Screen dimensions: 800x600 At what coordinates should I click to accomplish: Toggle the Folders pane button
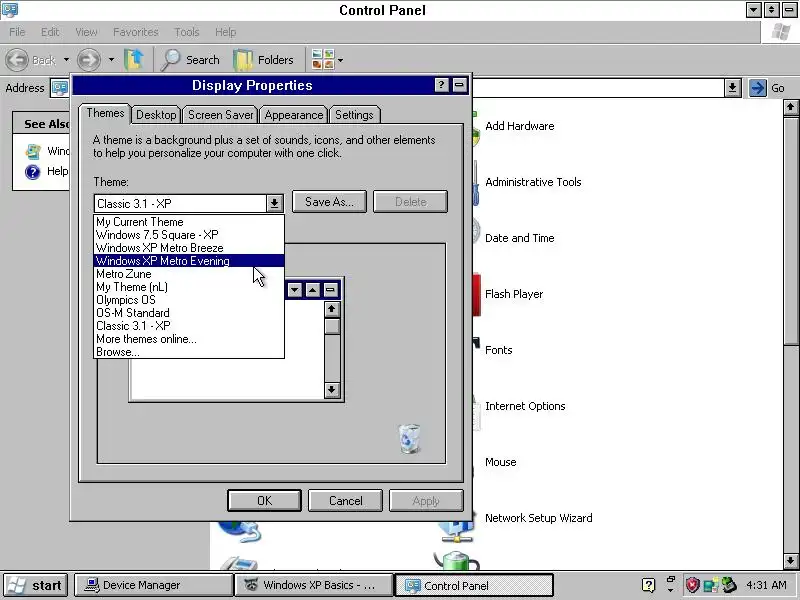(x=264, y=60)
